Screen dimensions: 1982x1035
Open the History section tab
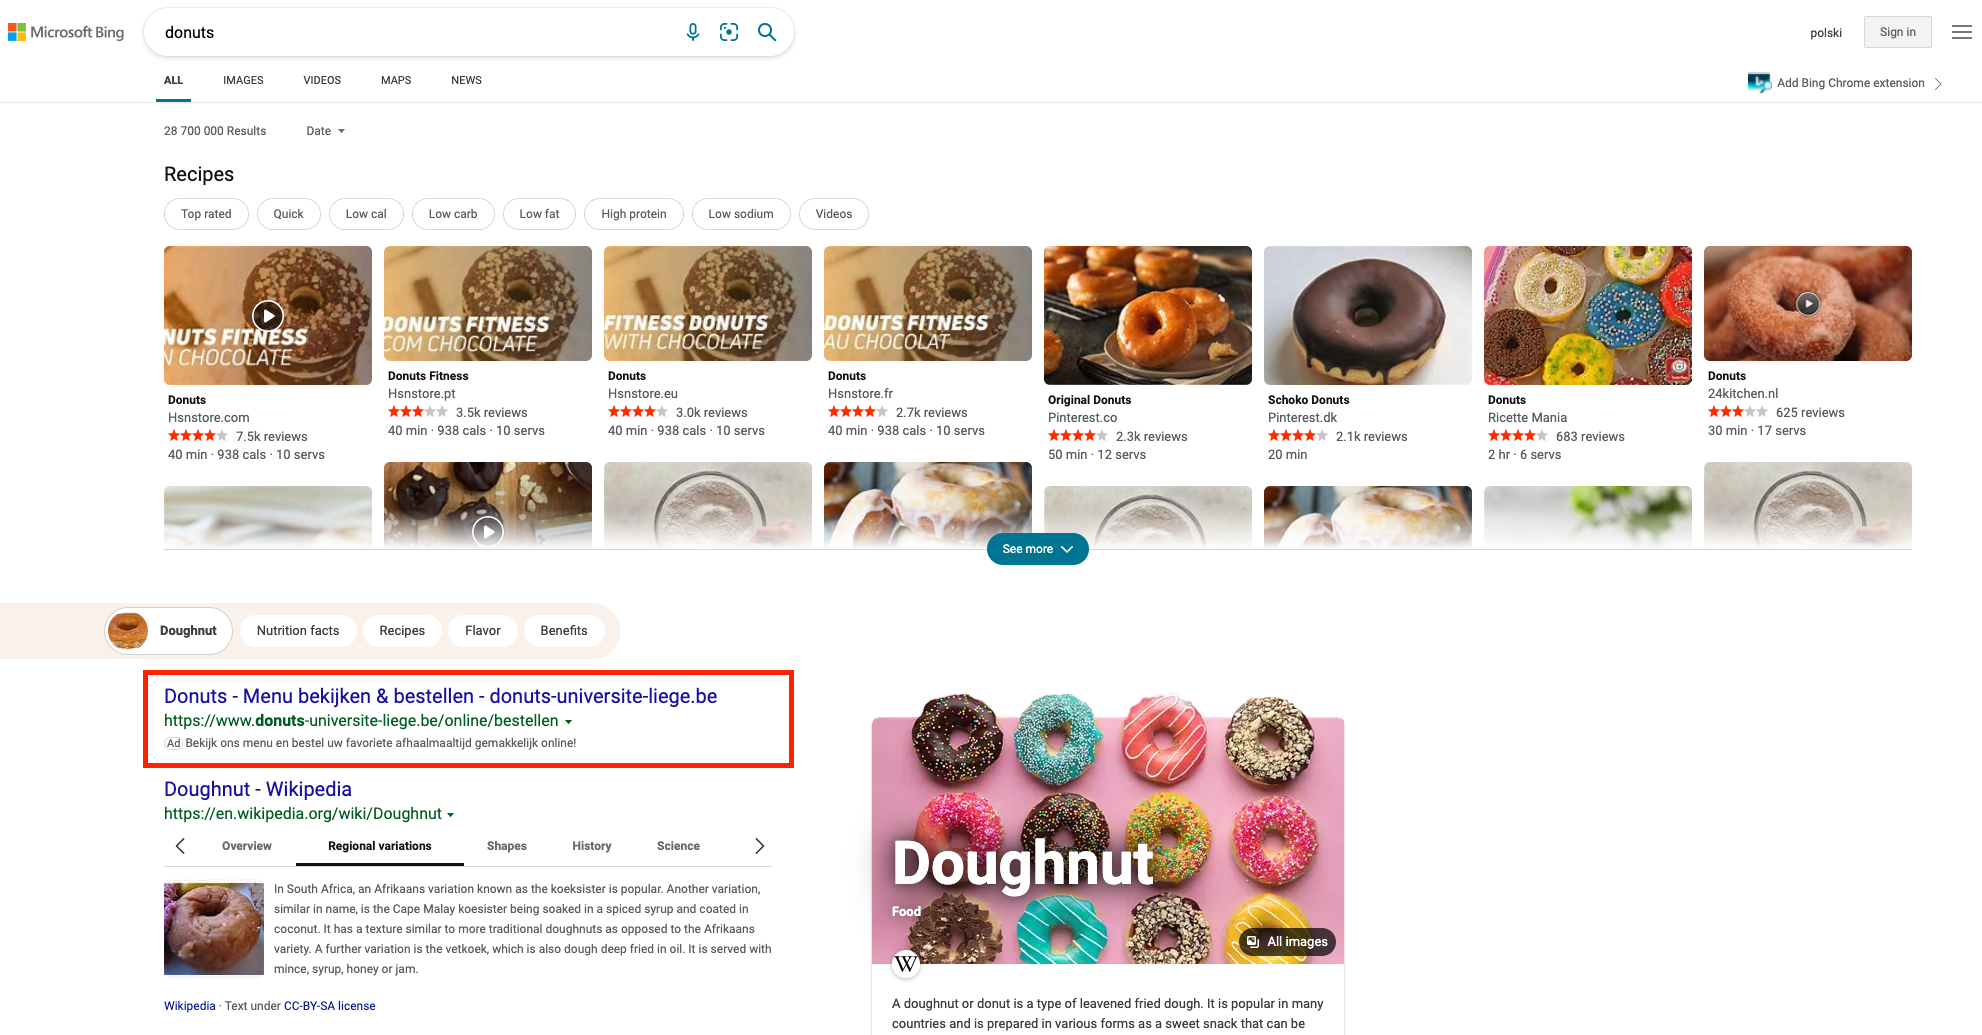(x=592, y=846)
